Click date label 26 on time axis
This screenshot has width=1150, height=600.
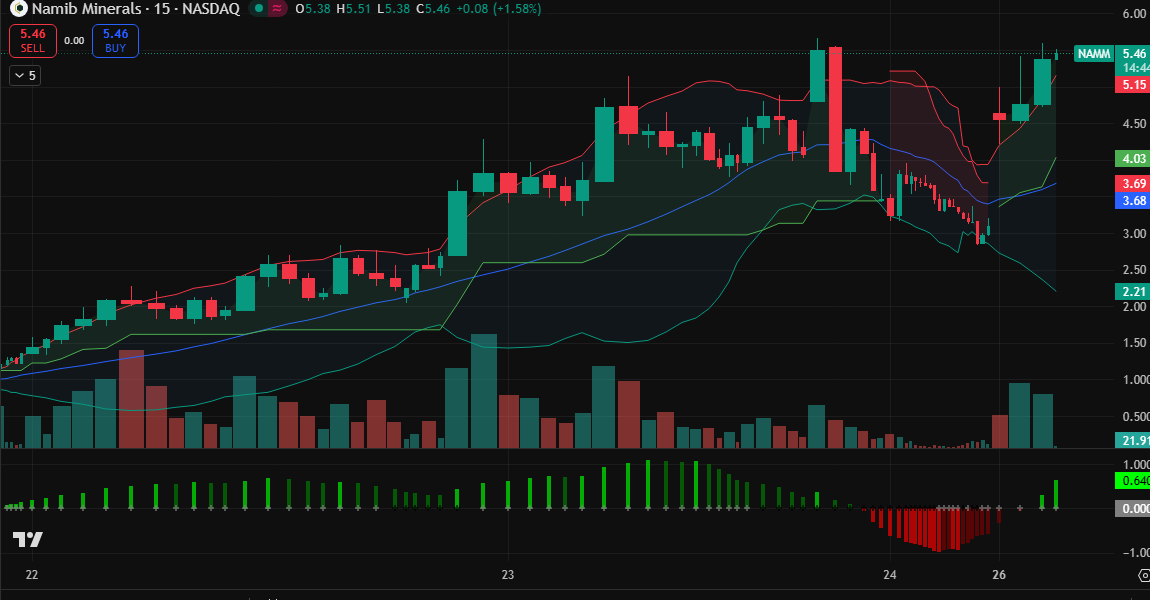tap(999, 574)
